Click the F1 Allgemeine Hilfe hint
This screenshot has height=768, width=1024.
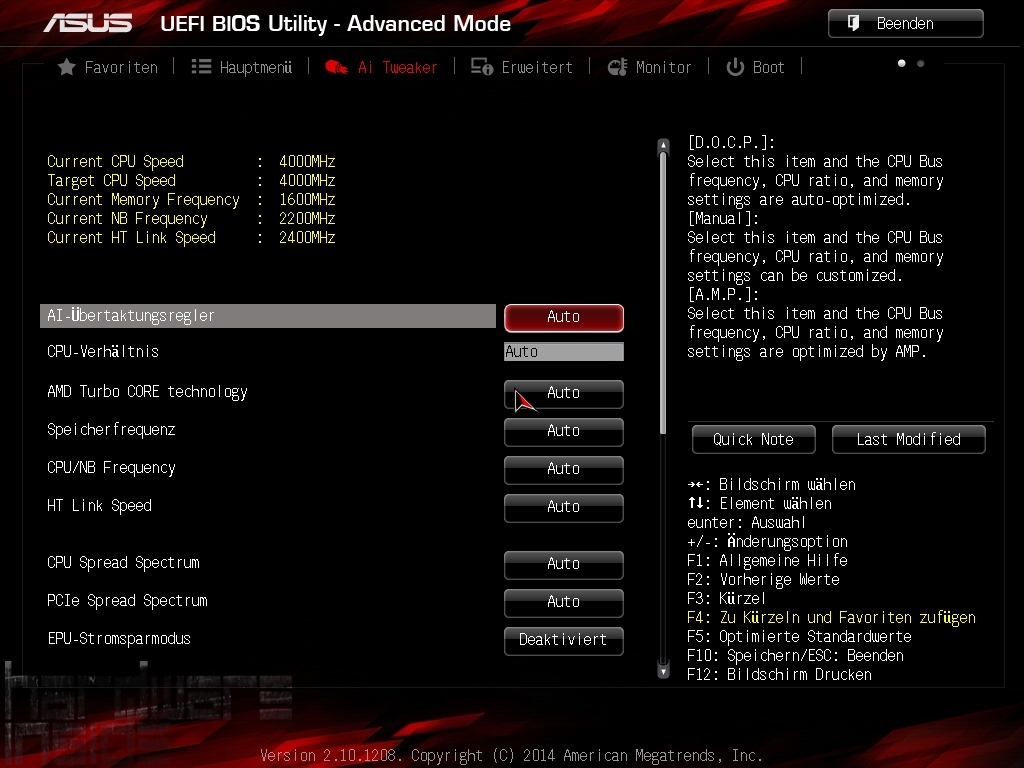tap(767, 560)
